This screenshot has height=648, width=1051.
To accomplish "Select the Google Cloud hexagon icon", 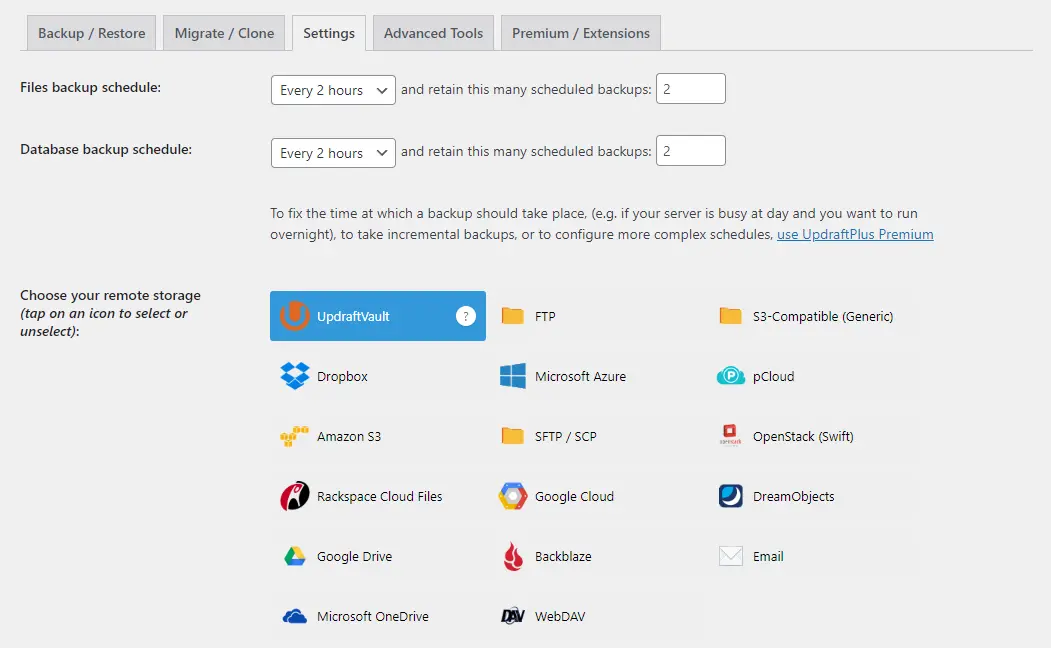I will click(513, 496).
